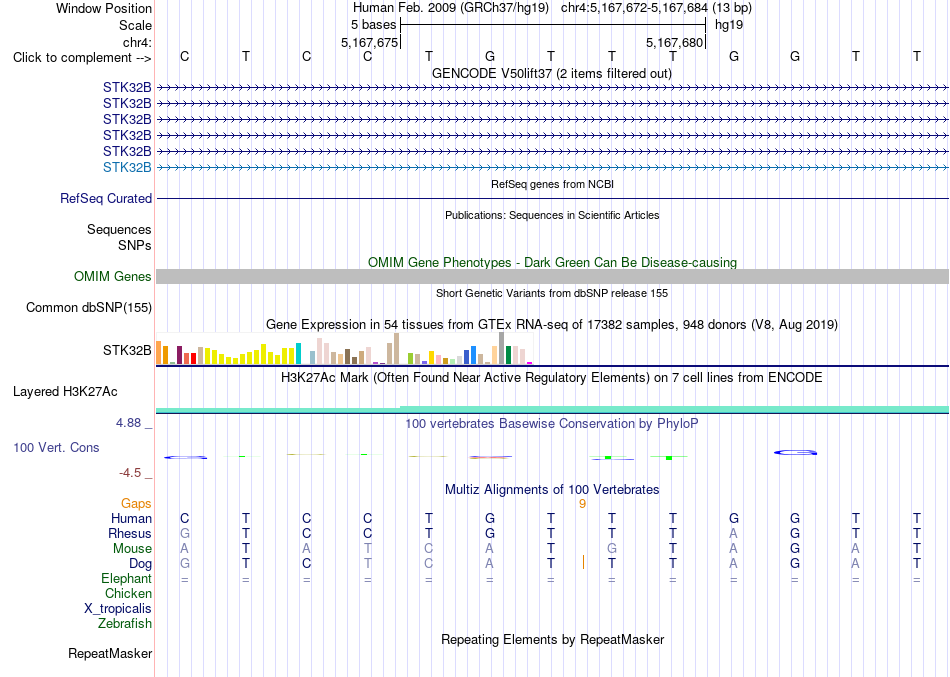The height and width of the screenshot is (677, 950).
Task: Click the X_tropicalis alignment row label
Action: point(118,609)
